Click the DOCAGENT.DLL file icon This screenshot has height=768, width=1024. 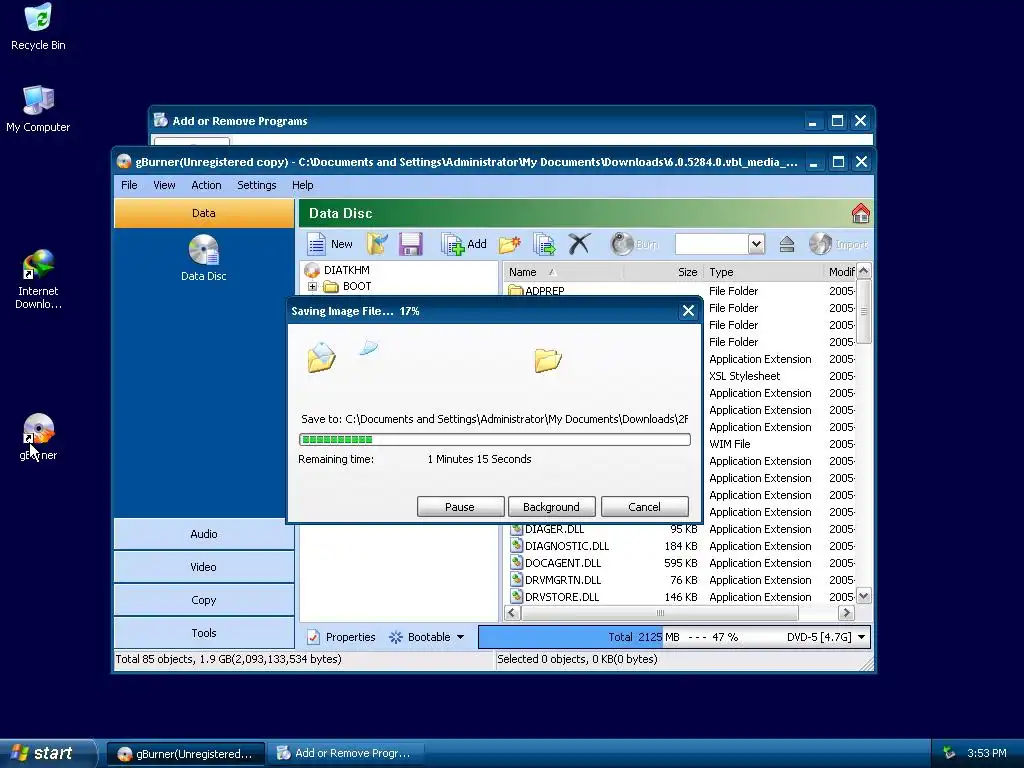pos(517,562)
